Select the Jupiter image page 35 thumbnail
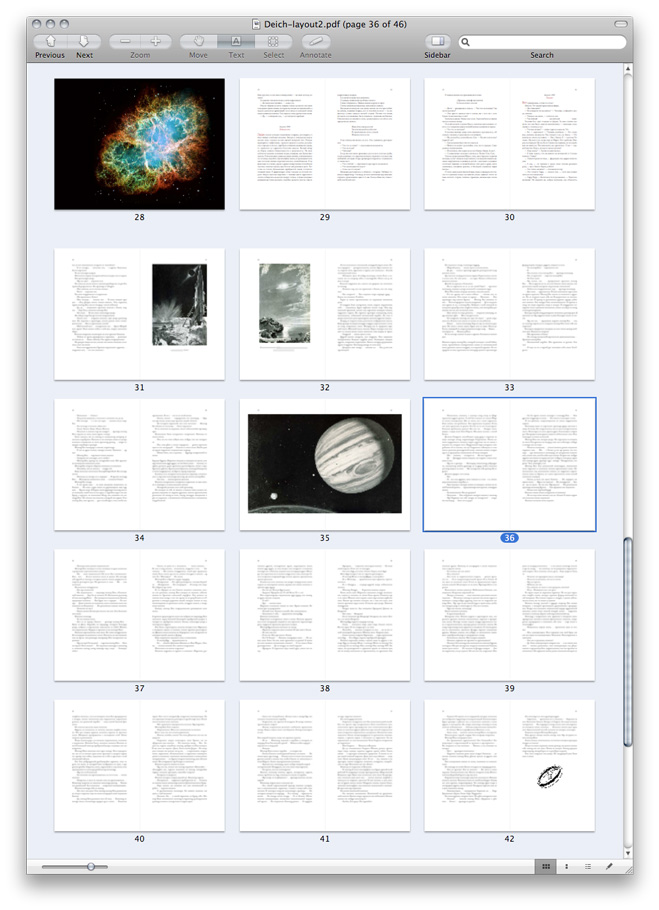Viewport: 659px width, 910px height. pyautogui.click(x=324, y=464)
